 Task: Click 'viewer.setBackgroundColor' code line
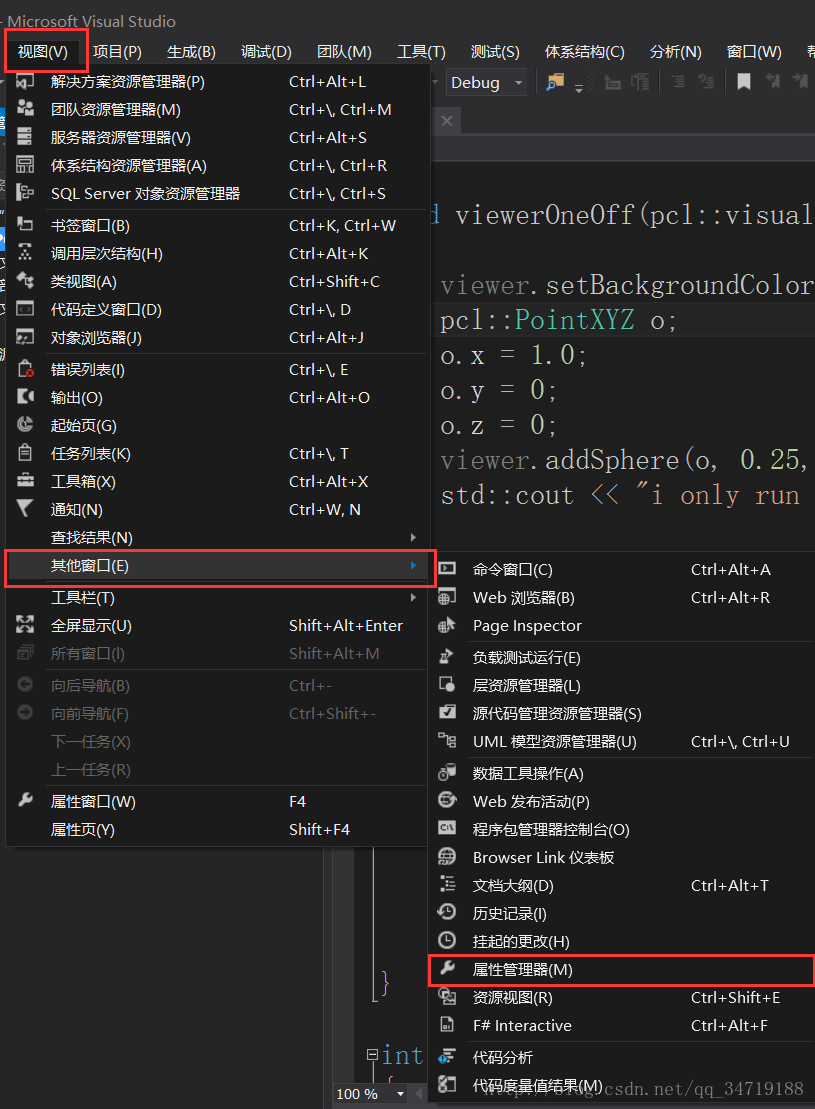pyautogui.click(x=627, y=285)
